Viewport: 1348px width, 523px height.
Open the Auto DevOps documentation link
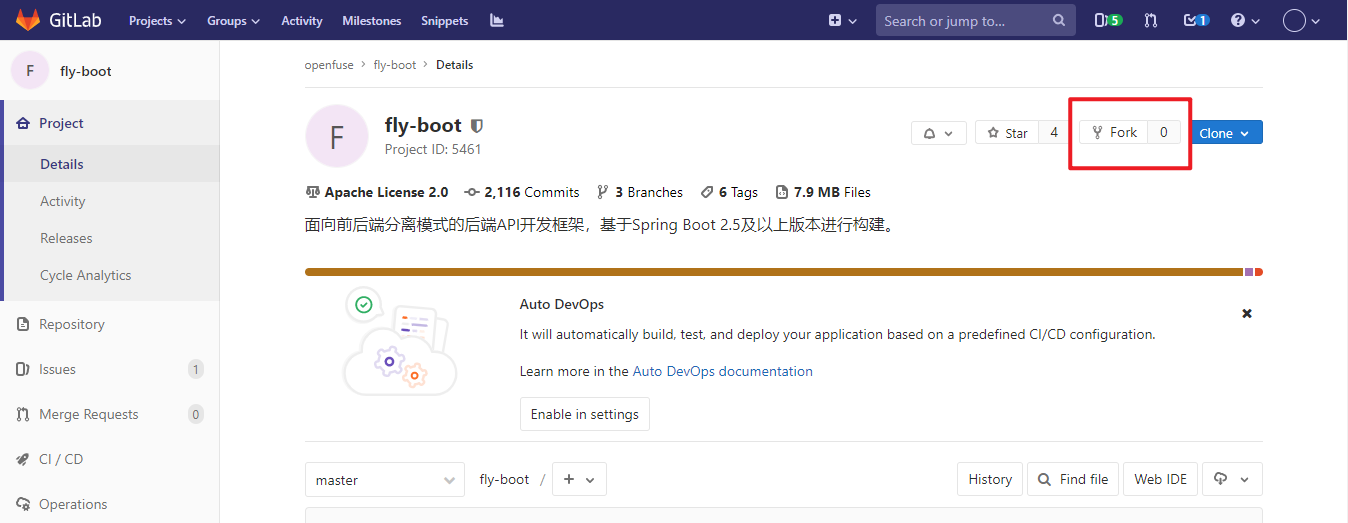(722, 371)
